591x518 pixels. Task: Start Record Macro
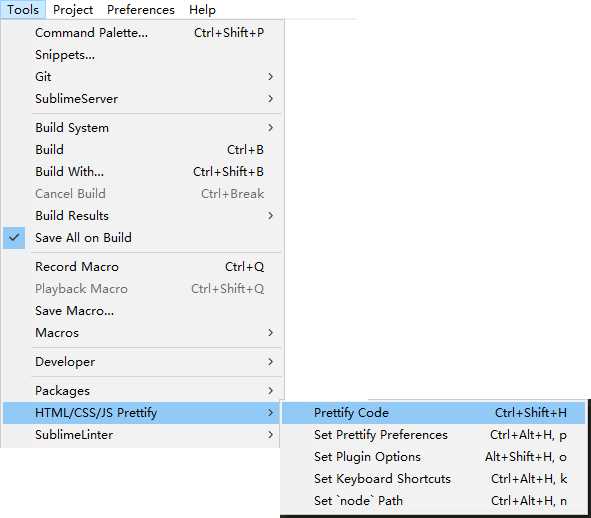[141, 267]
